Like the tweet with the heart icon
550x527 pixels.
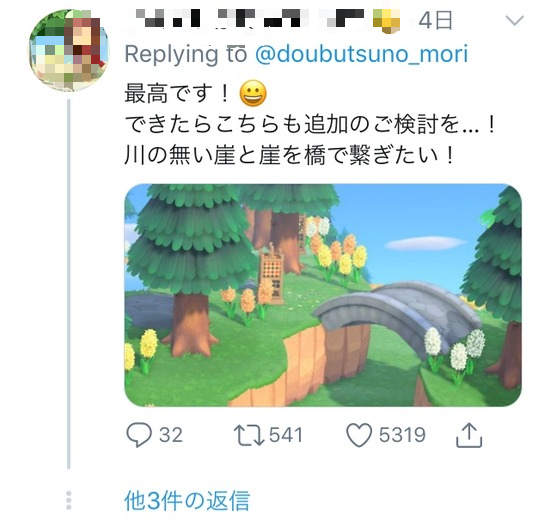359,435
